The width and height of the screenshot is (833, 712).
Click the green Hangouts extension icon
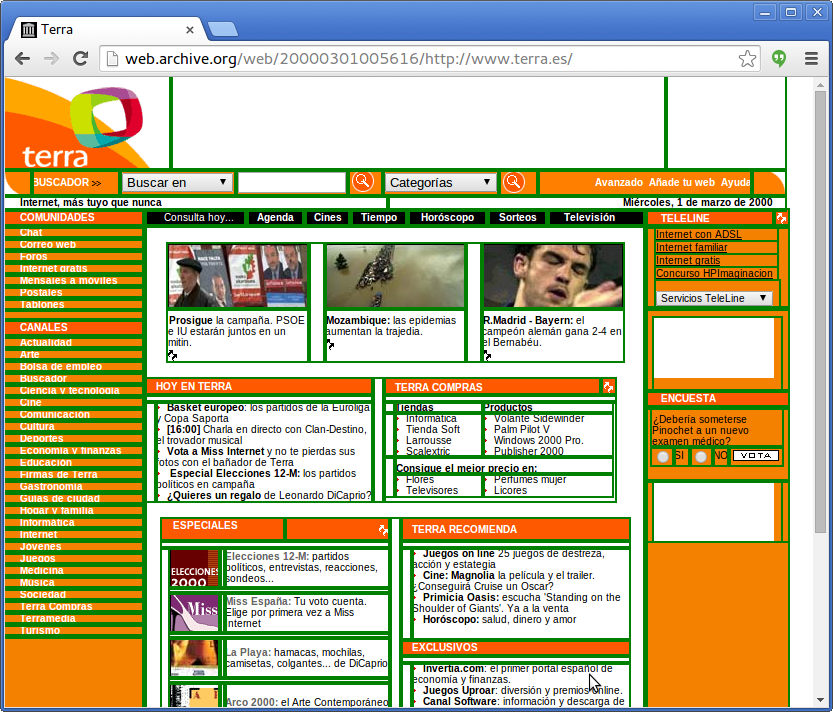pos(779,58)
